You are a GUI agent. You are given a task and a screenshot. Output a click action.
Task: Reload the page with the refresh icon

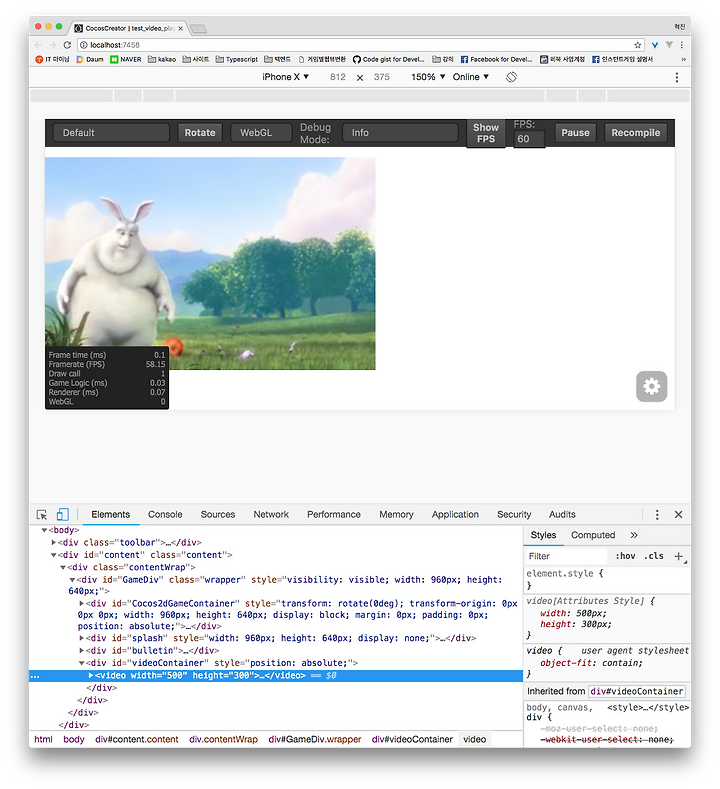click(67, 45)
